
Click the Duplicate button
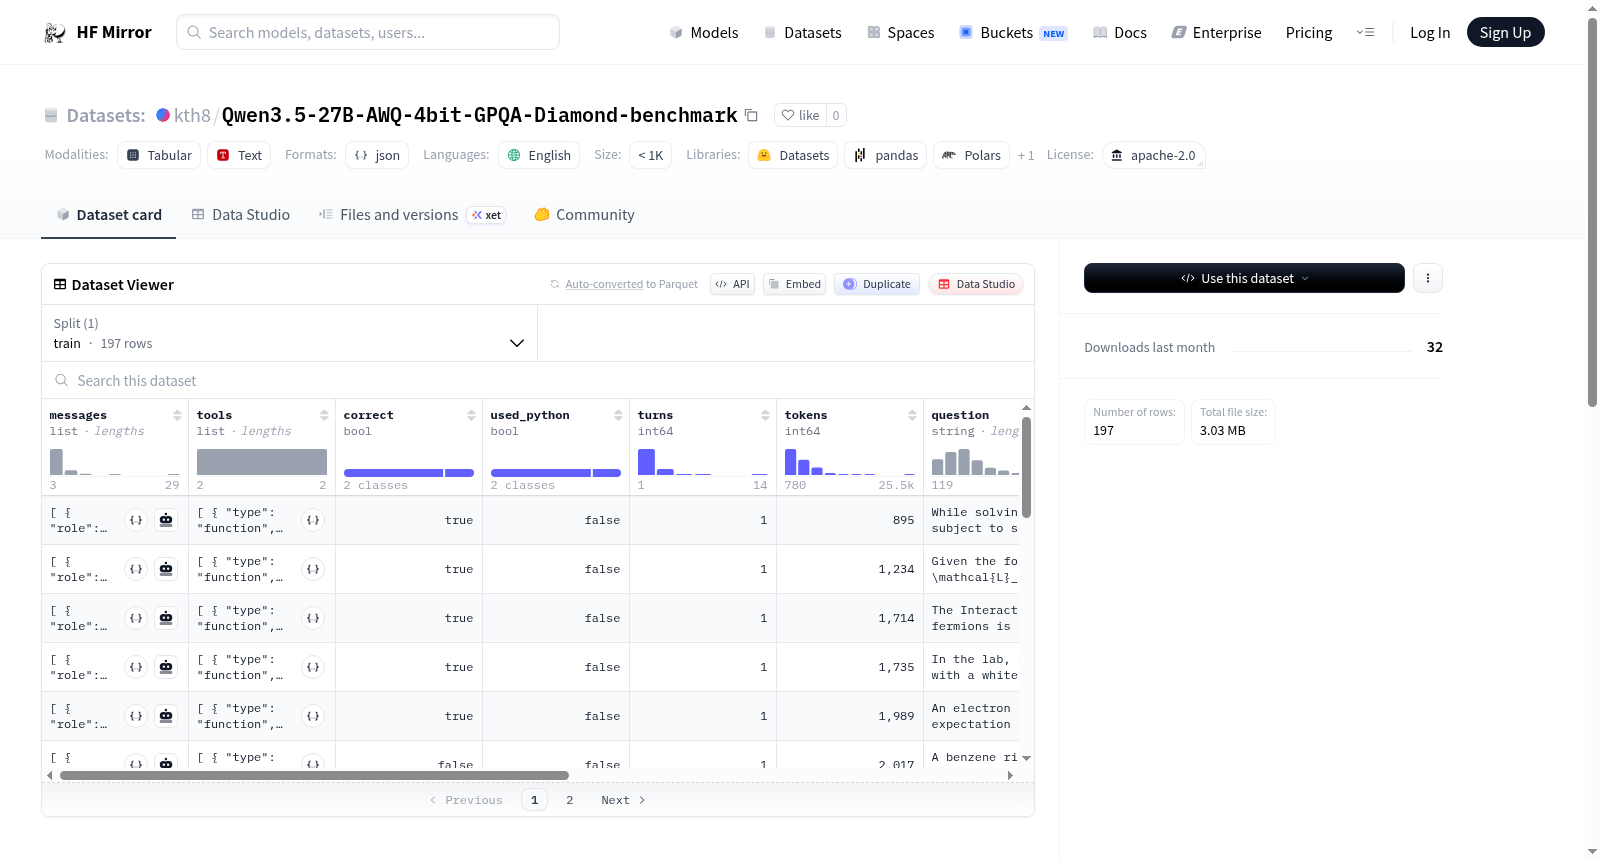[x=877, y=284]
